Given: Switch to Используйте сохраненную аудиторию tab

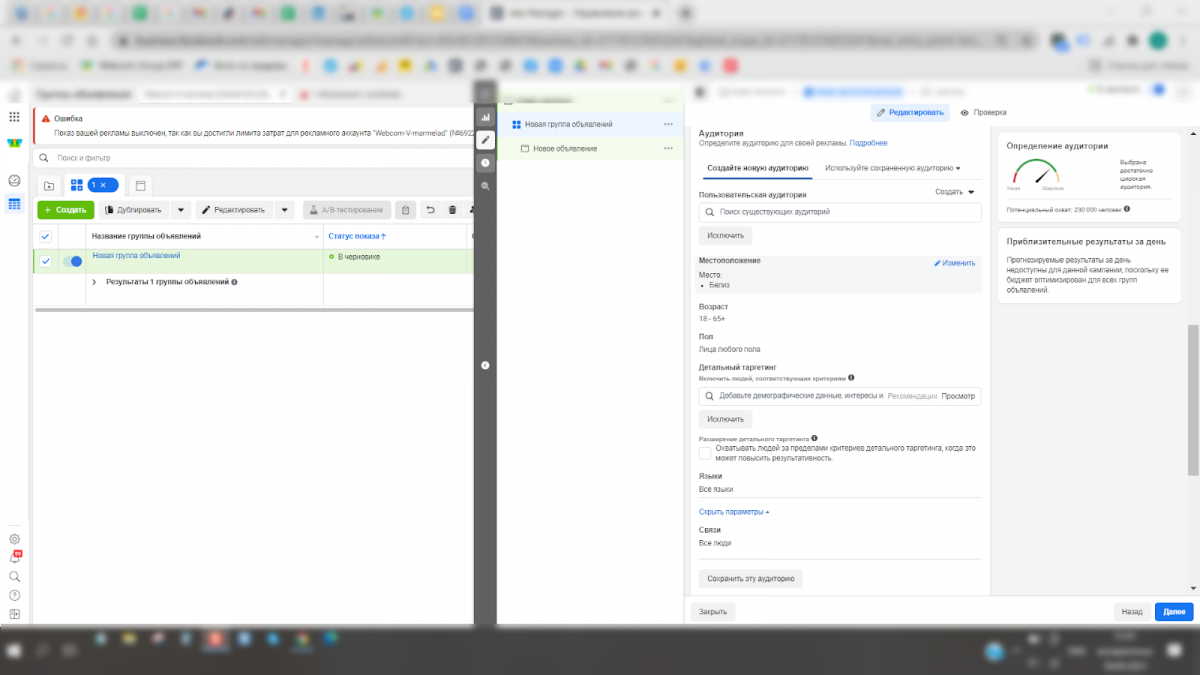Looking at the screenshot, I should [x=892, y=168].
